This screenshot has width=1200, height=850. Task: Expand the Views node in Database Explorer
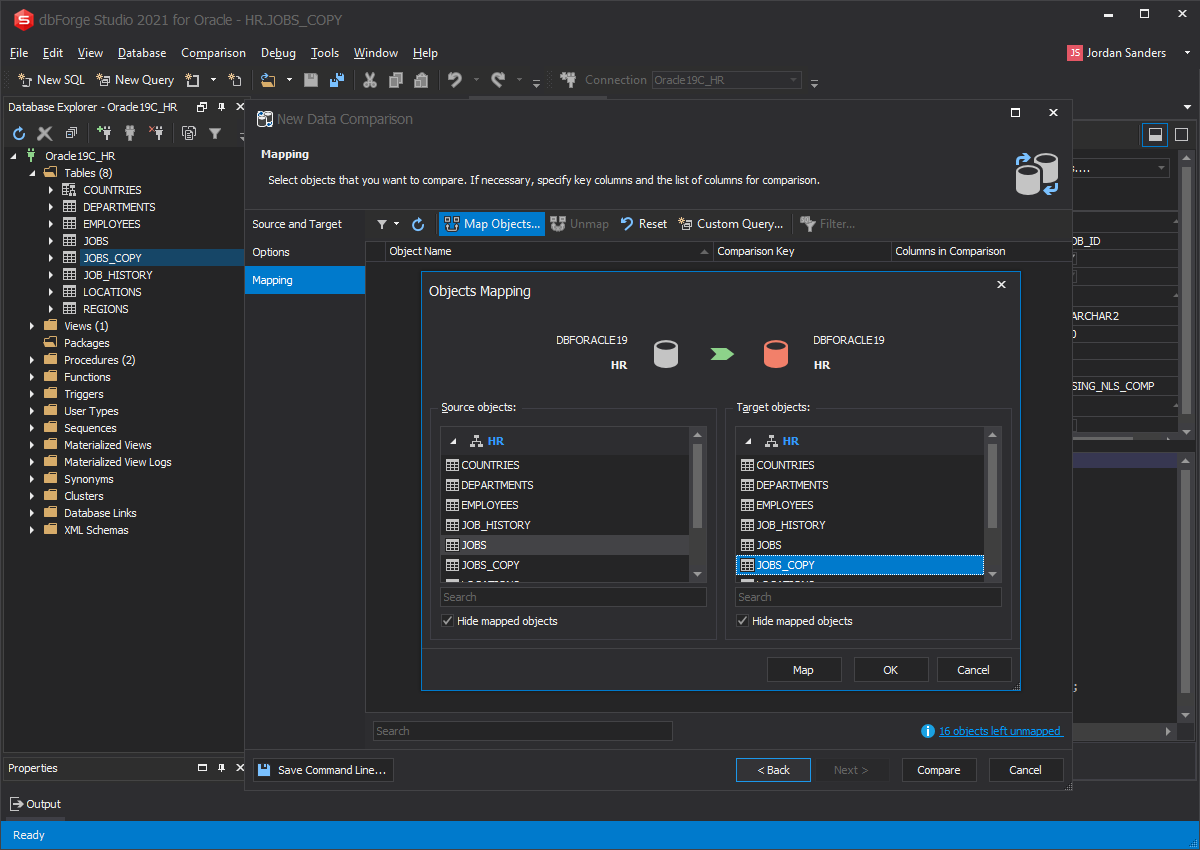[32, 326]
